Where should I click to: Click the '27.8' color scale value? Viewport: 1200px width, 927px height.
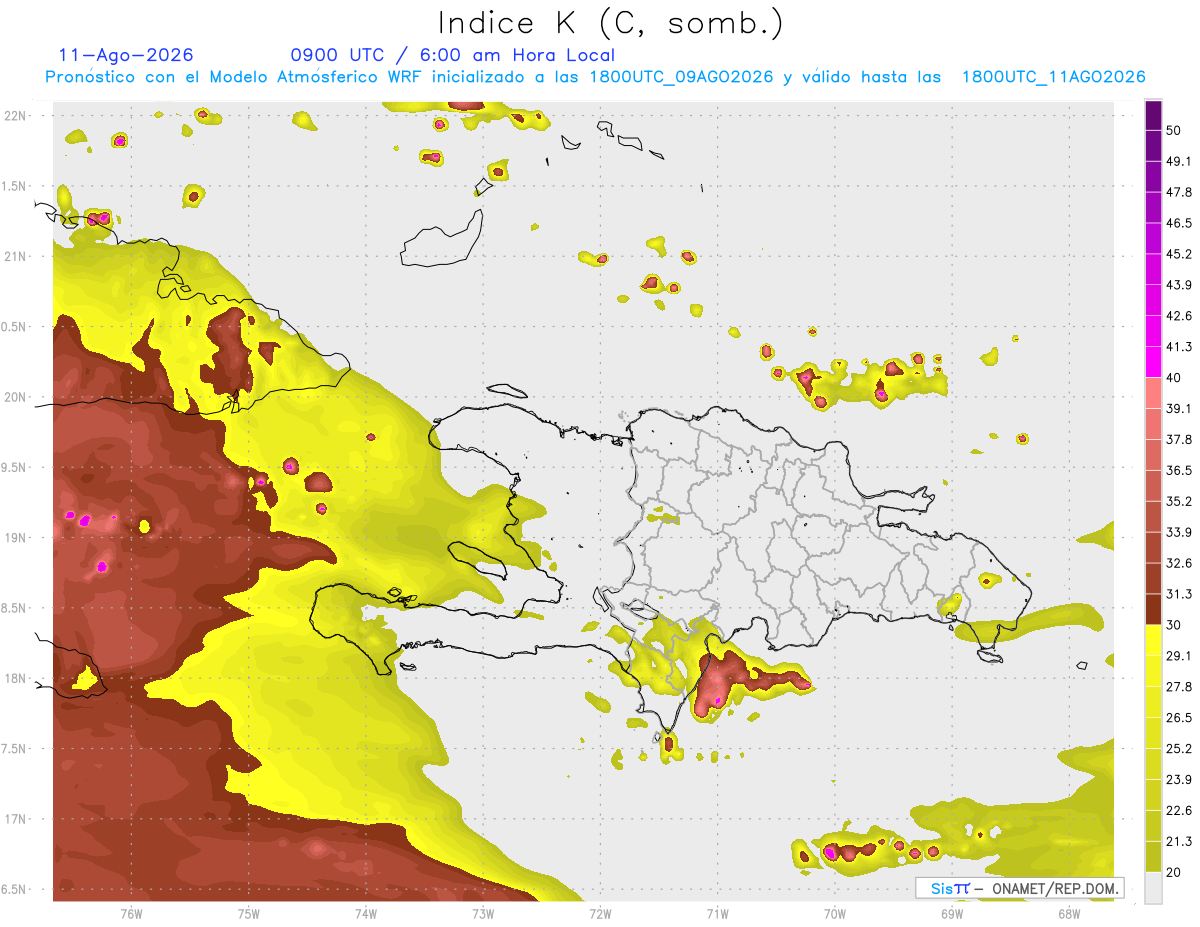tap(1179, 686)
